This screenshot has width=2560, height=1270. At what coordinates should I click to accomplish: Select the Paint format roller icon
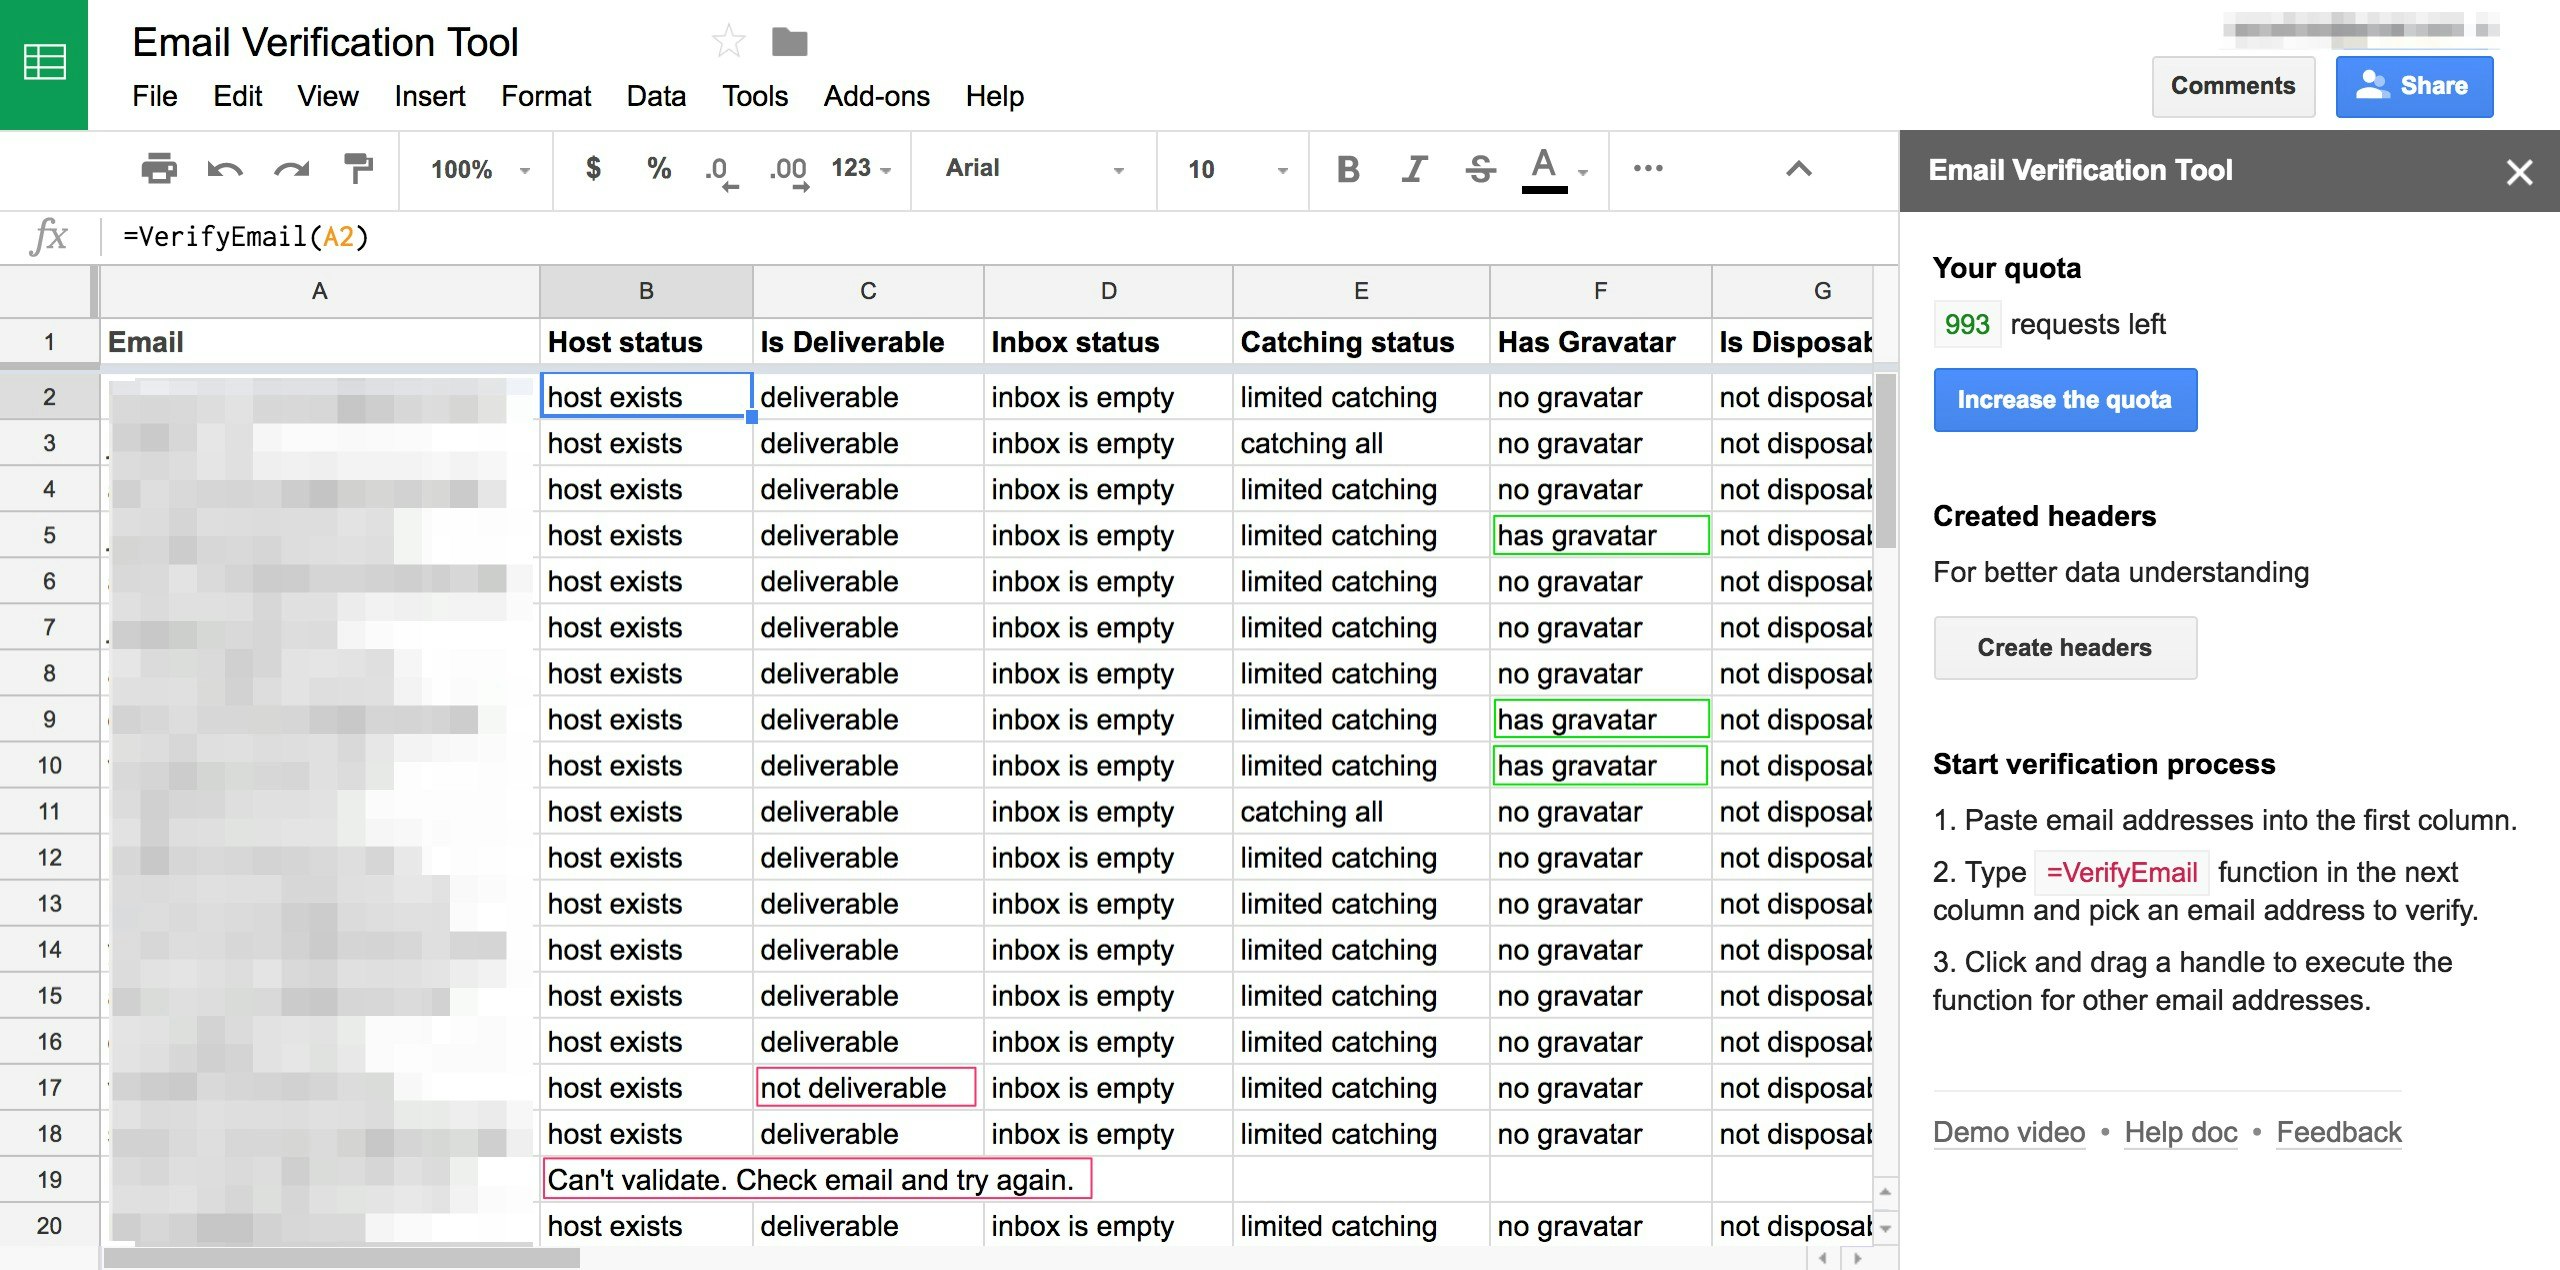click(x=358, y=168)
